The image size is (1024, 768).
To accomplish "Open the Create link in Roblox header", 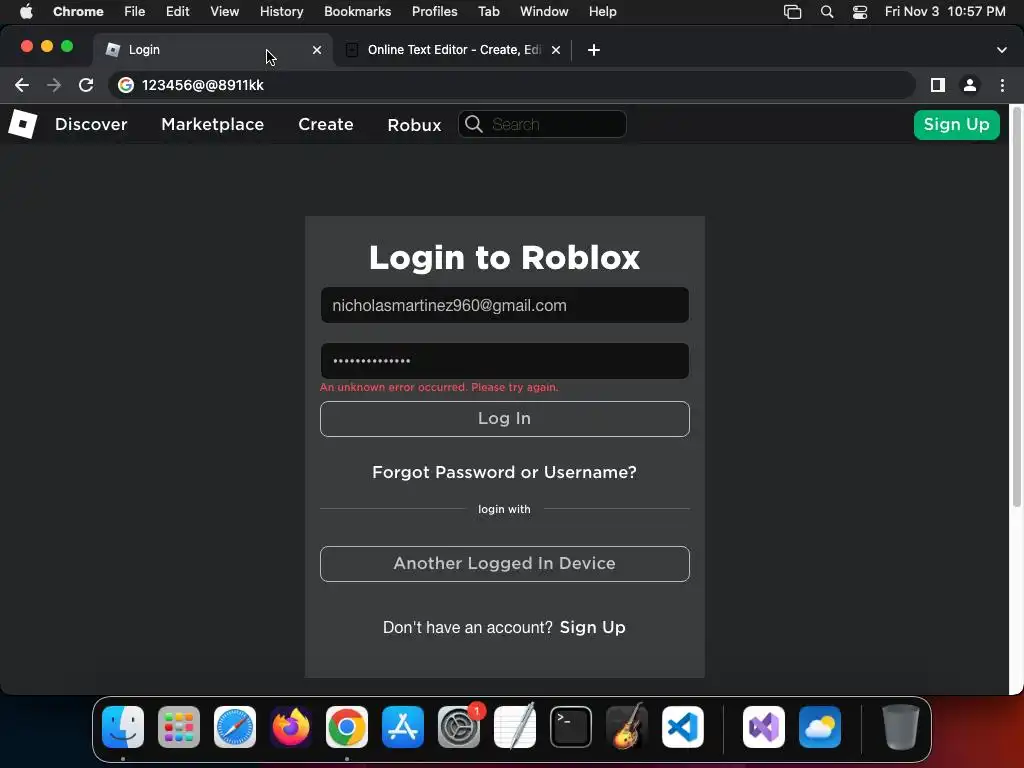I will (x=326, y=124).
